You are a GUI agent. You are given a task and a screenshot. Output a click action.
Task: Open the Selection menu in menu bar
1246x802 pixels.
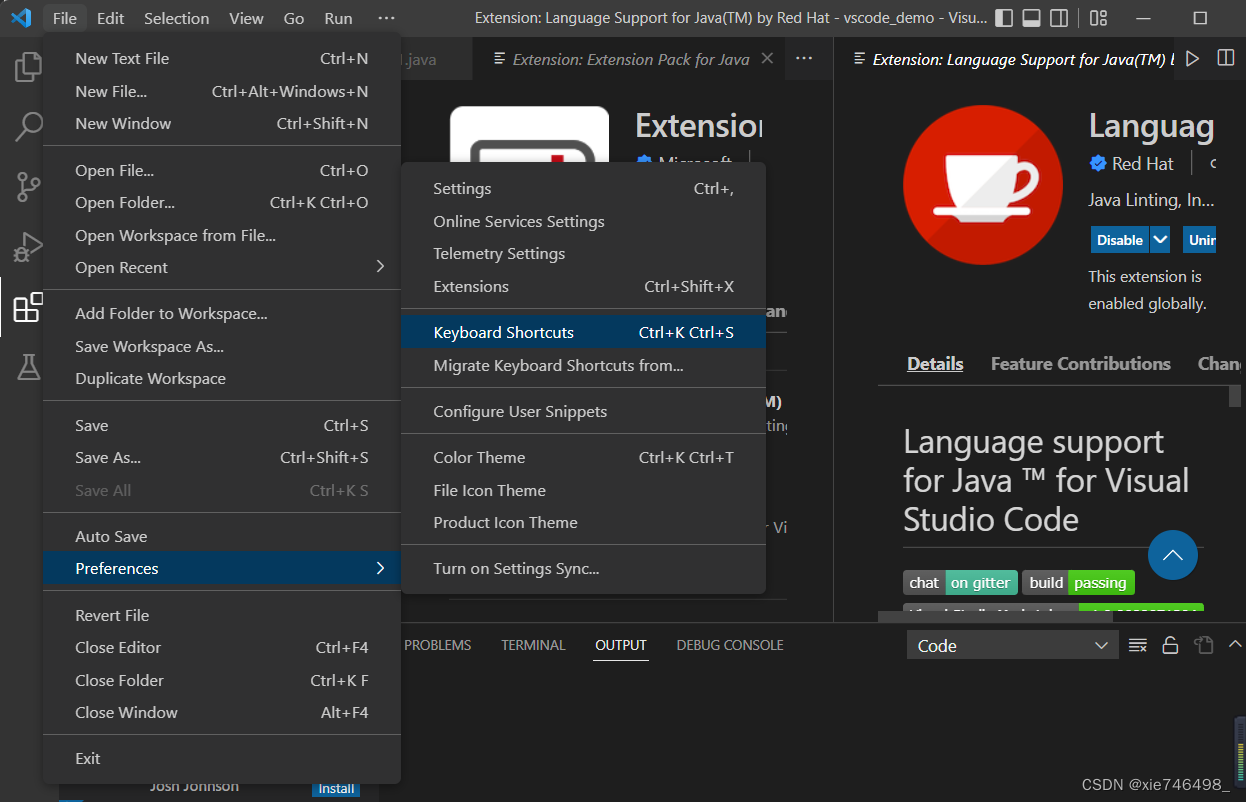coord(177,18)
